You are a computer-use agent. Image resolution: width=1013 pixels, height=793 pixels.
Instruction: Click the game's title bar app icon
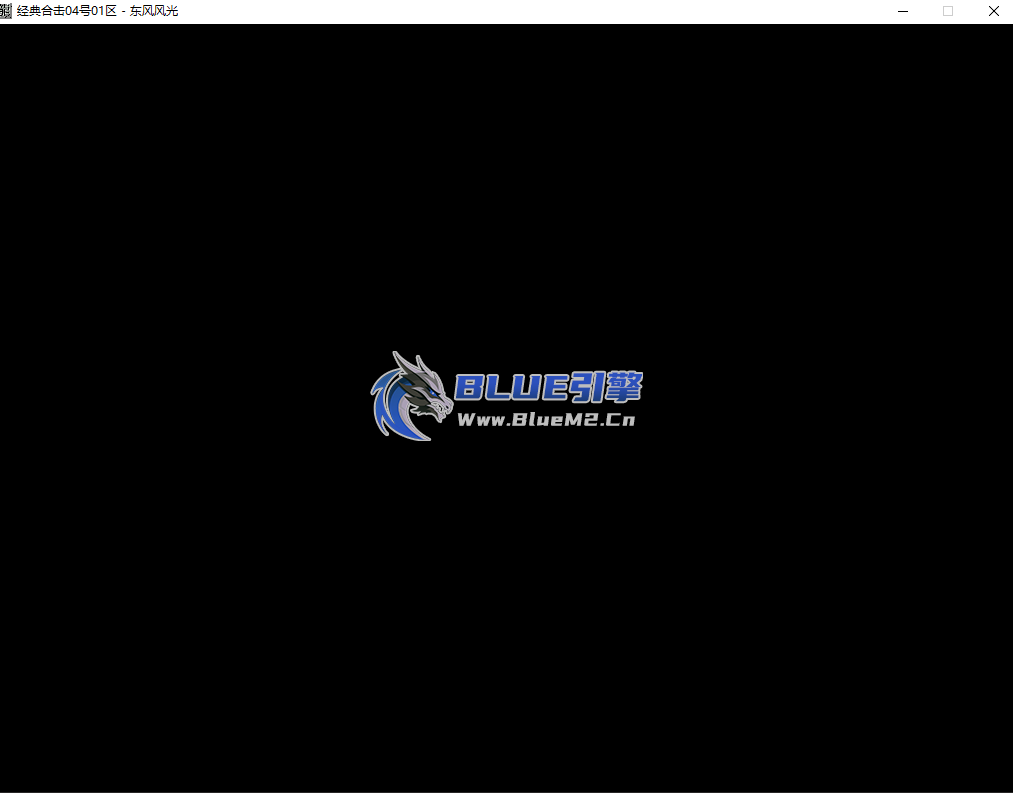(7, 11)
